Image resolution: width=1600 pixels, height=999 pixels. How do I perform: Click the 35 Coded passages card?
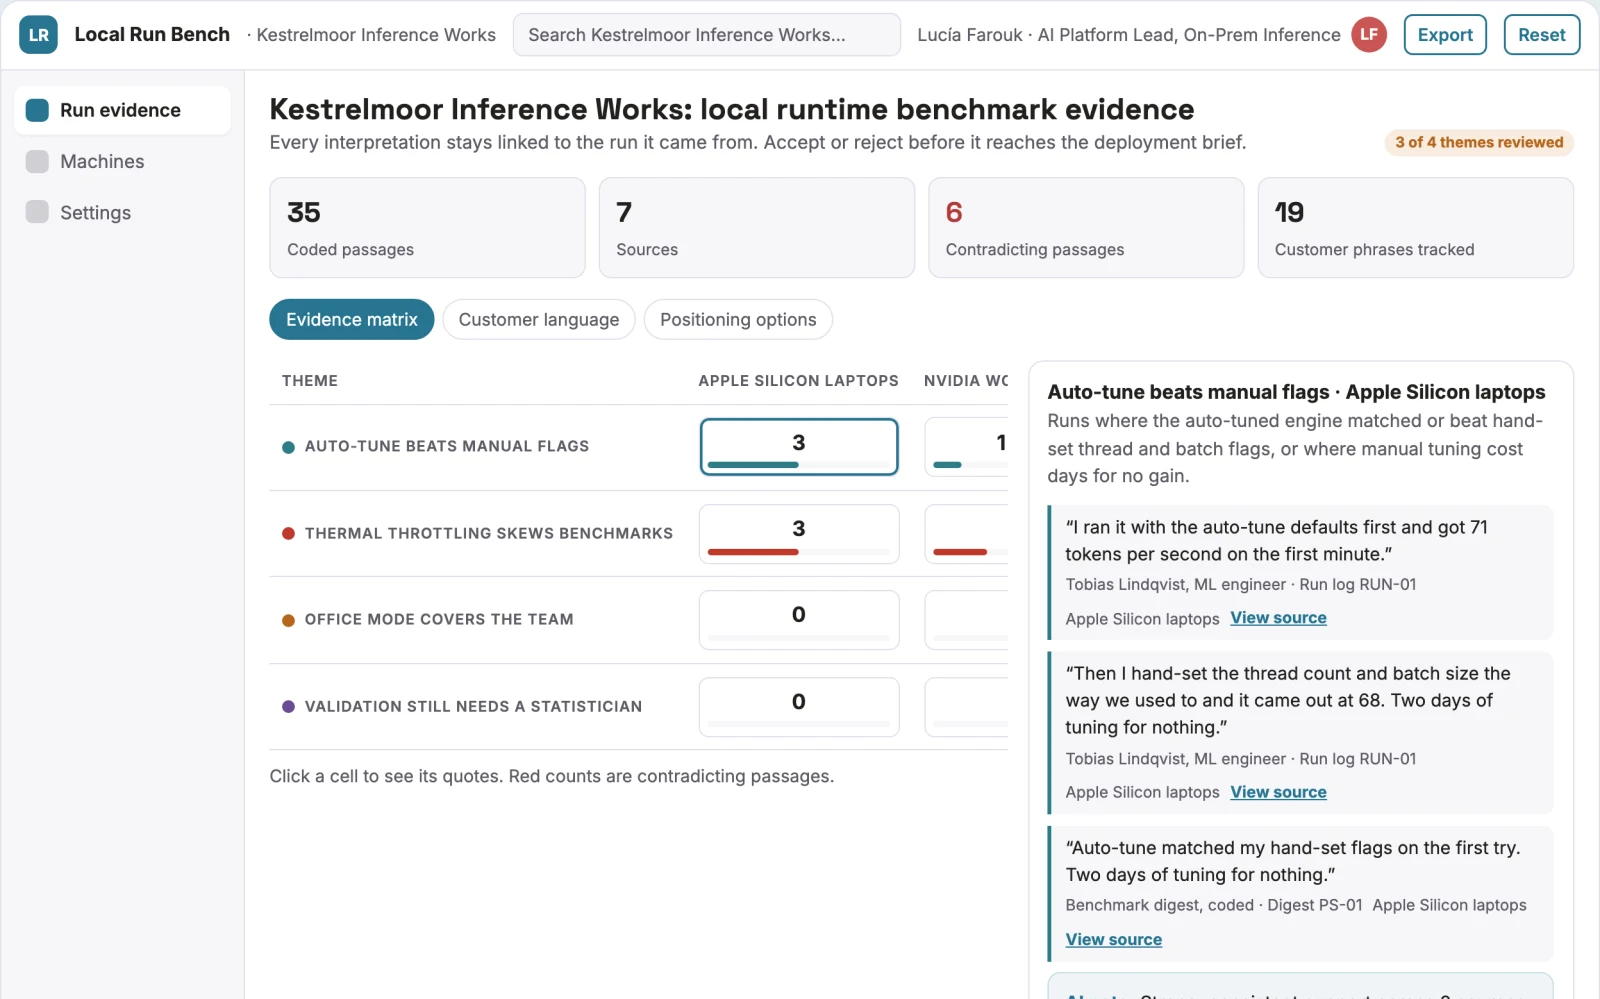427,228
